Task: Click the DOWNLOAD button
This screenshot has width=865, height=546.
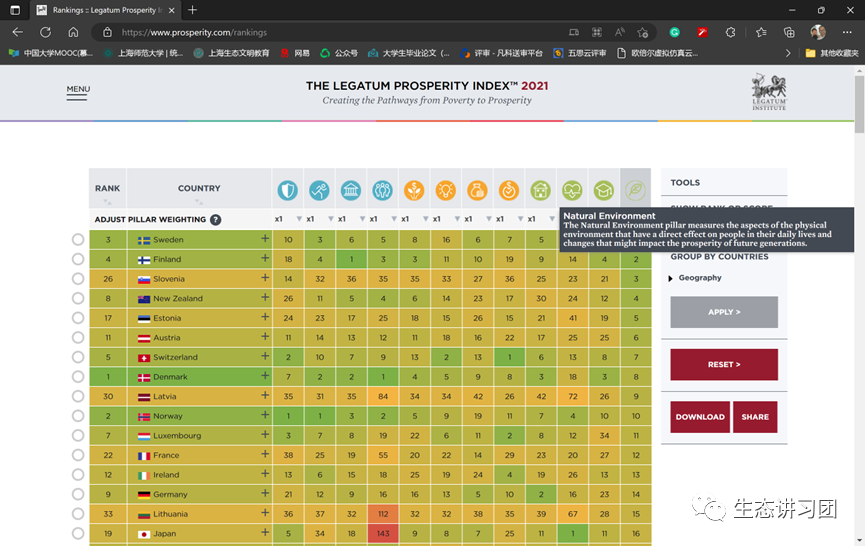Action: point(700,417)
